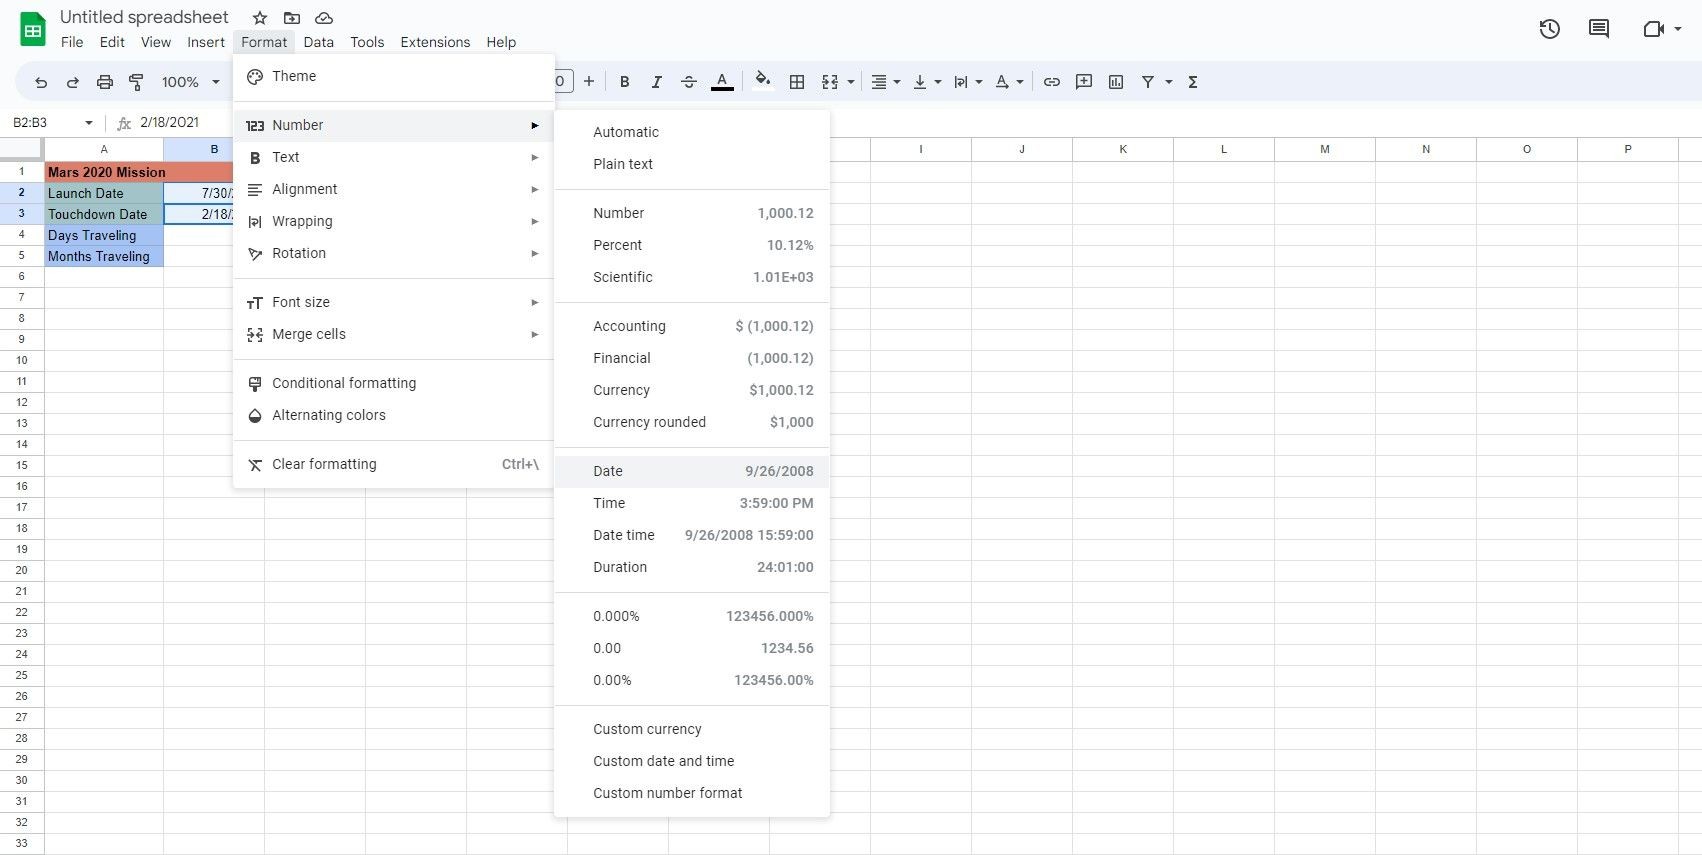Open the Insert menu
Viewport: 1702px width, 855px height.
tap(206, 42)
